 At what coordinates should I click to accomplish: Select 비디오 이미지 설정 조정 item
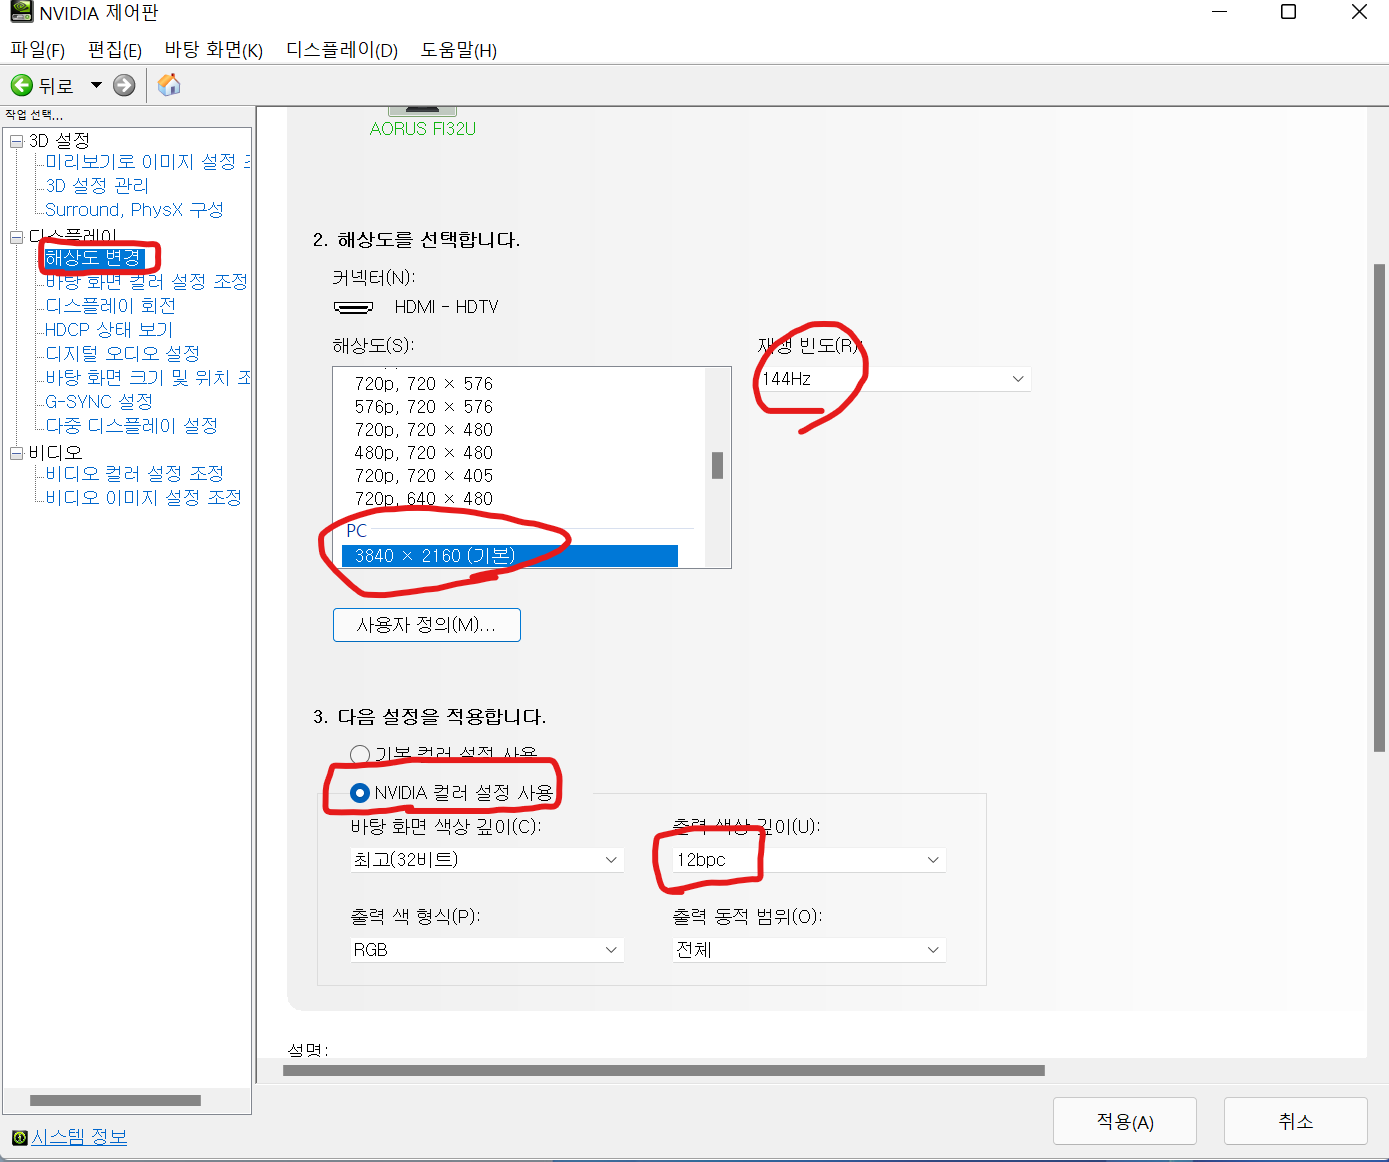pyautogui.click(x=144, y=498)
